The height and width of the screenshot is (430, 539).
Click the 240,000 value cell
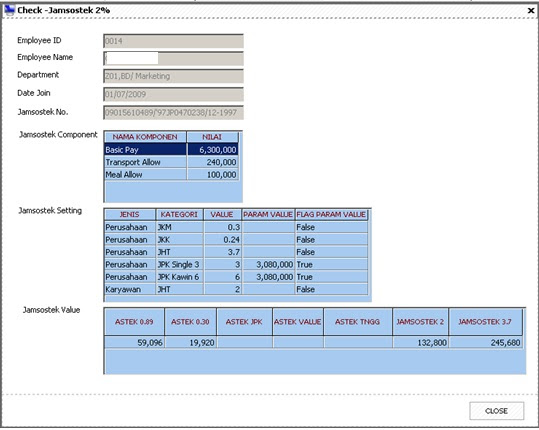pos(212,162)
